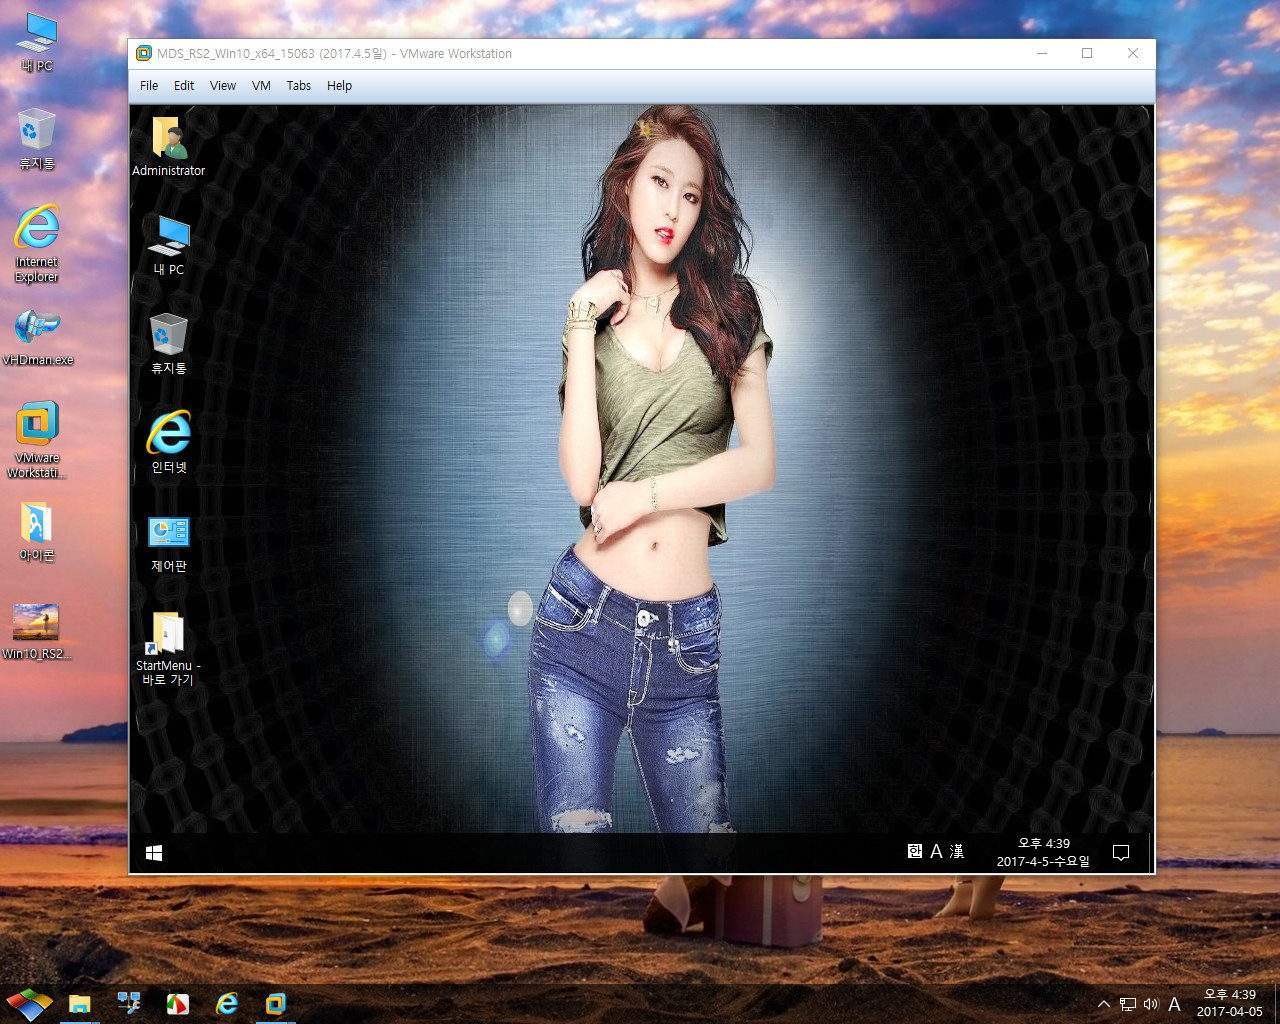The image size is (1280, 1024).
Task: Maximize the VMware Workstation window
Action: coord(1087,54)
